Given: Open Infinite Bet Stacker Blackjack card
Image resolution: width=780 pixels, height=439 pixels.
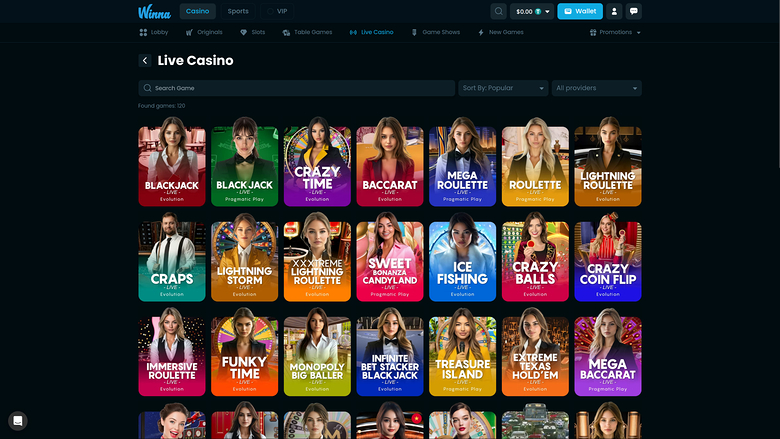Looking at the screenshot, I should point(390,352).
